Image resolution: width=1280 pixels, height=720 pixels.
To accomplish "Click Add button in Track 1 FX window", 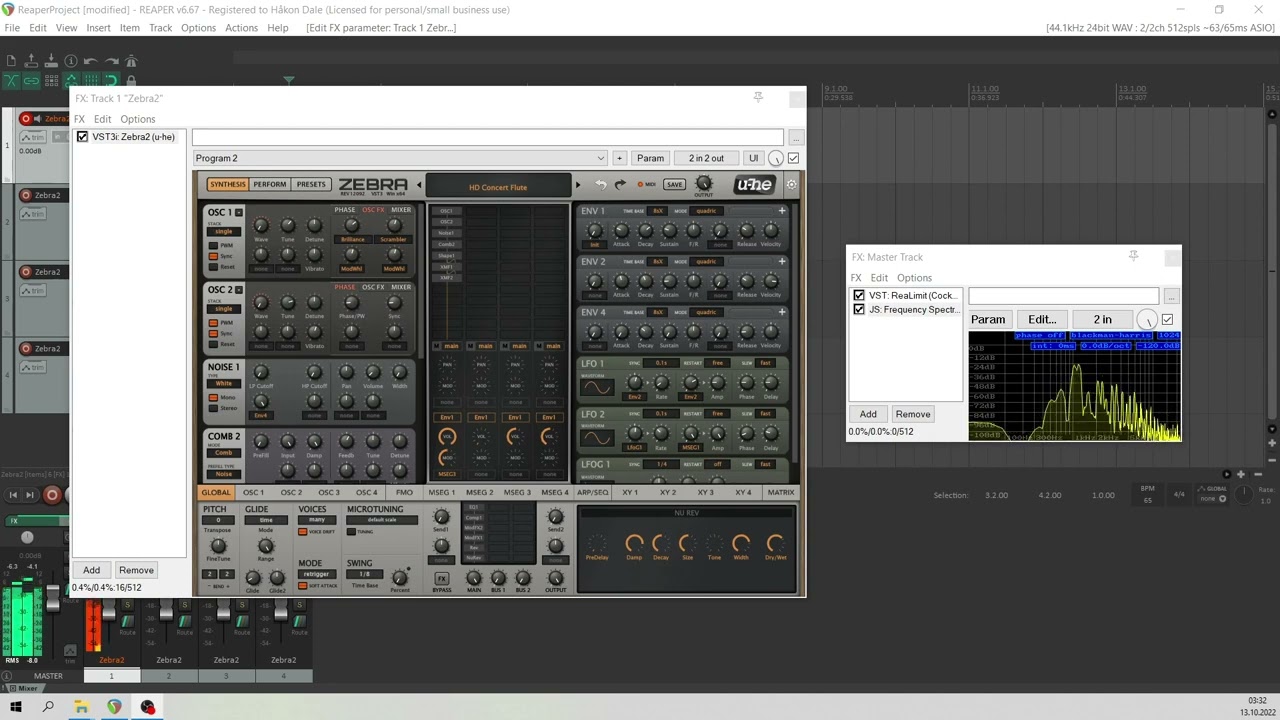I will 91,570.
